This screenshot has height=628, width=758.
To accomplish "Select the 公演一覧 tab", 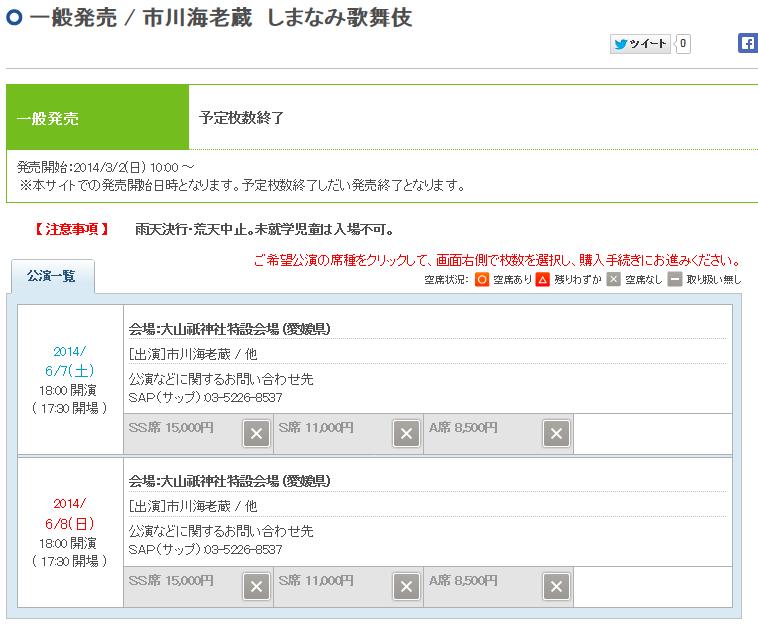I will (x=52, y=275).
